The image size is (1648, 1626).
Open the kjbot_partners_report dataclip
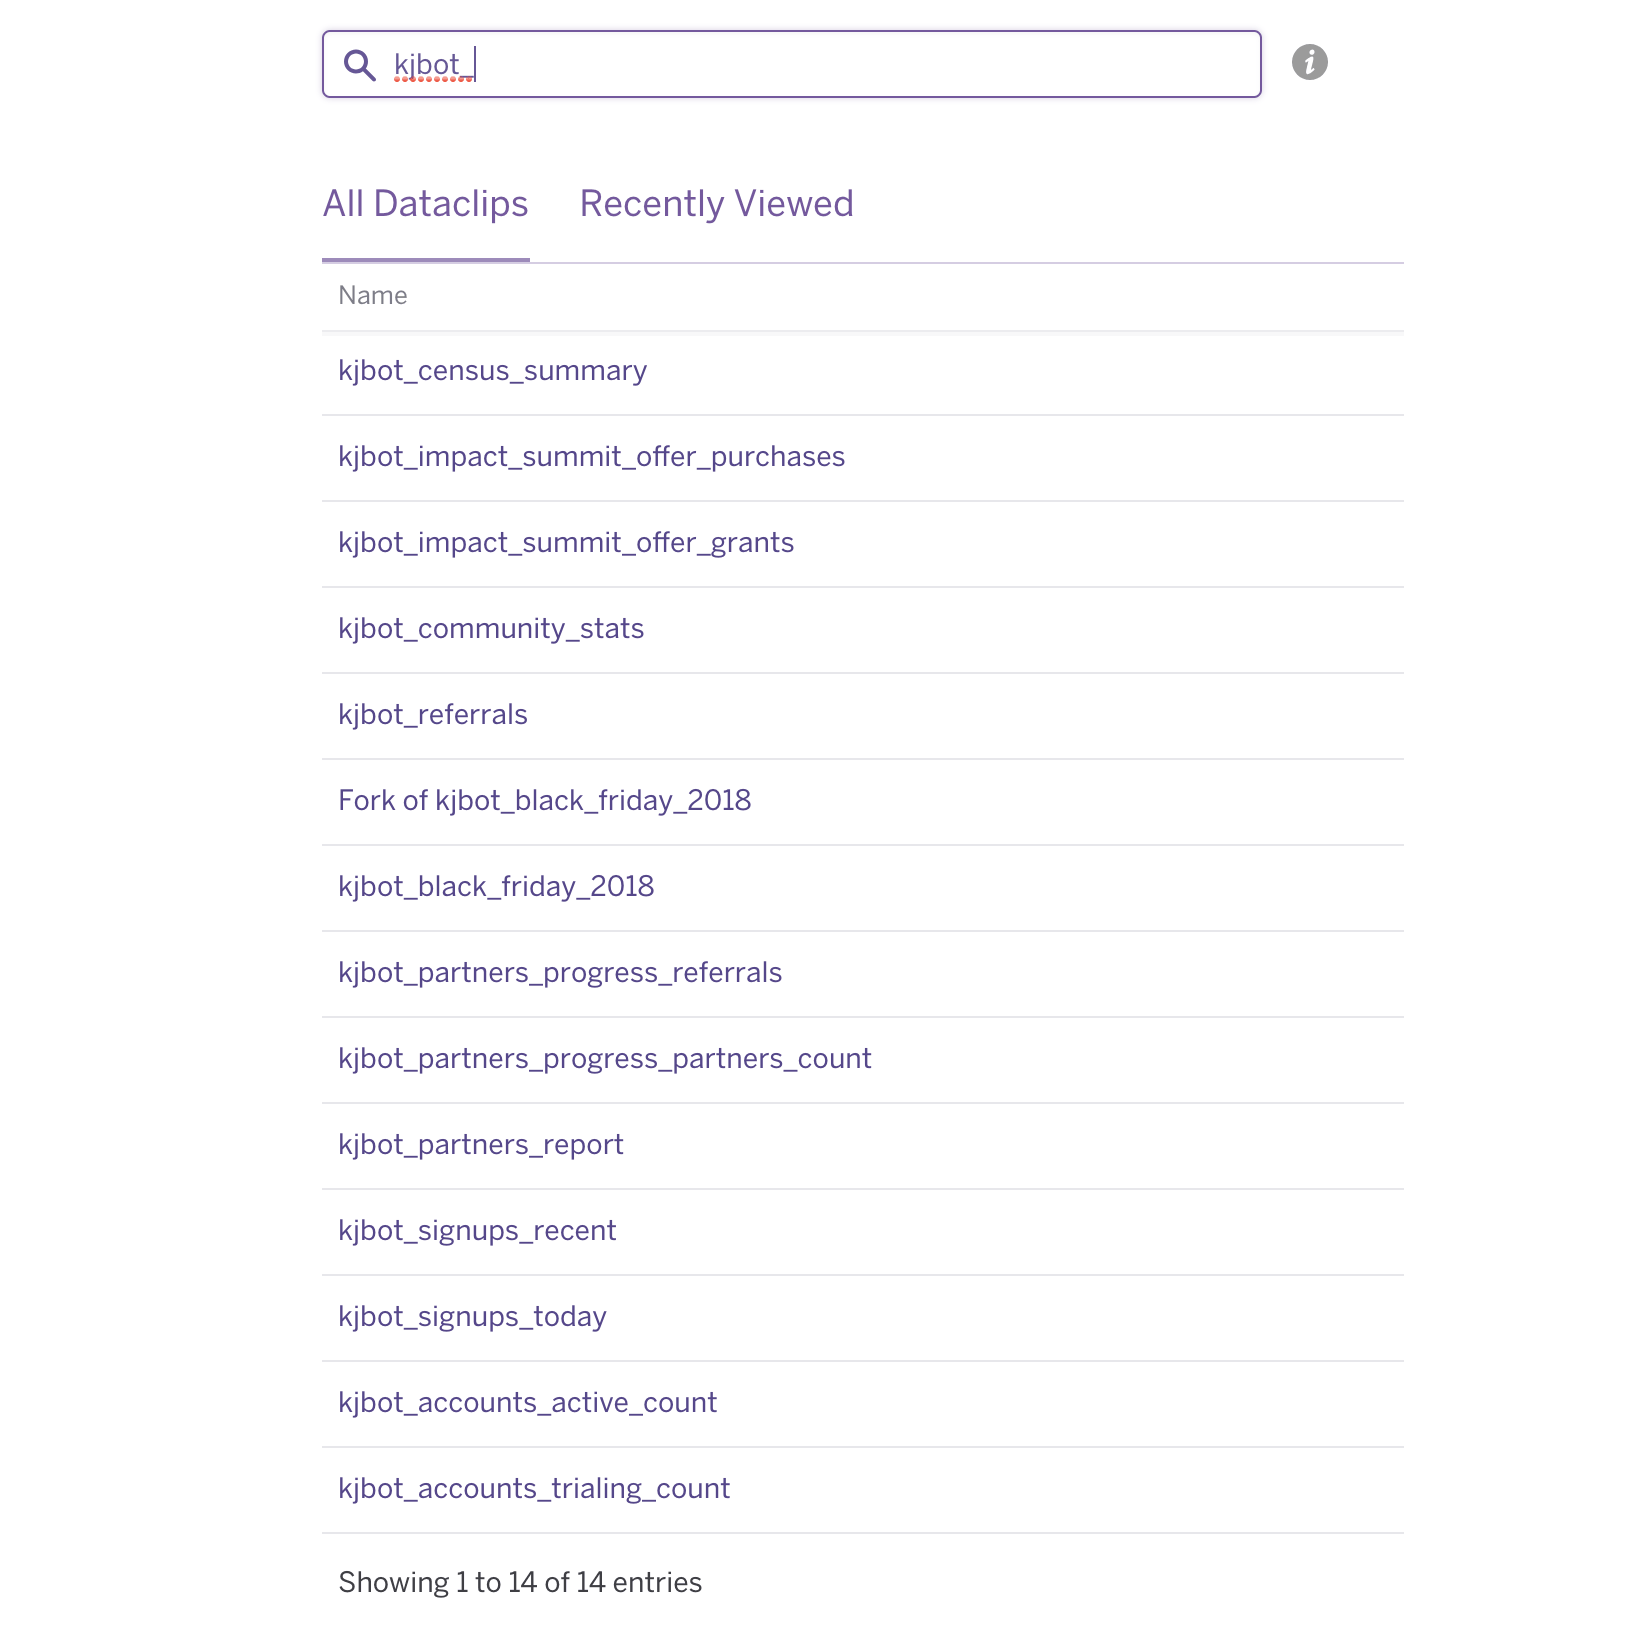tap(480, 1145)
